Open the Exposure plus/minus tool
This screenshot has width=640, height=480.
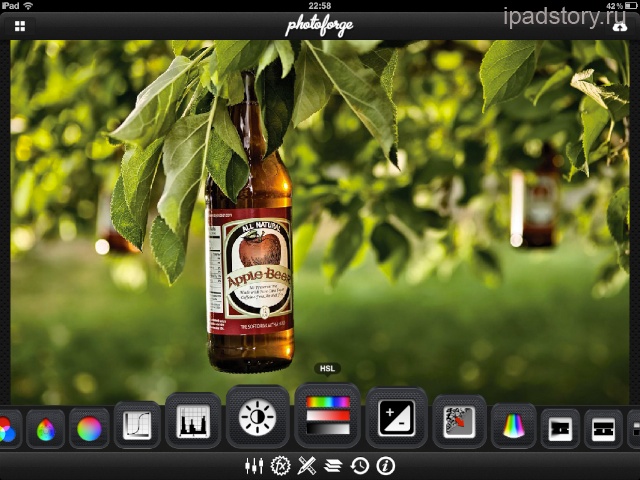[x=397, y=418]
